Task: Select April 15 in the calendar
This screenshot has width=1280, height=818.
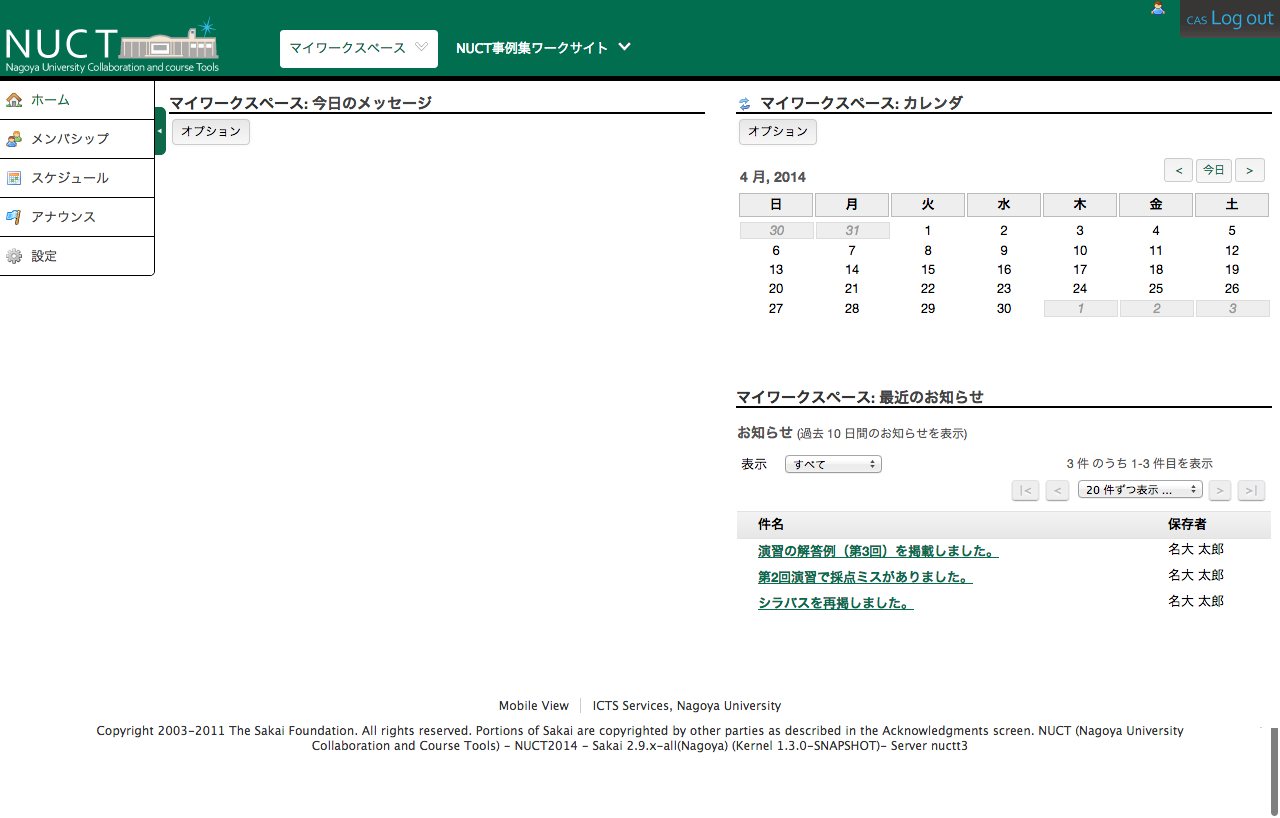Action: 928,270
